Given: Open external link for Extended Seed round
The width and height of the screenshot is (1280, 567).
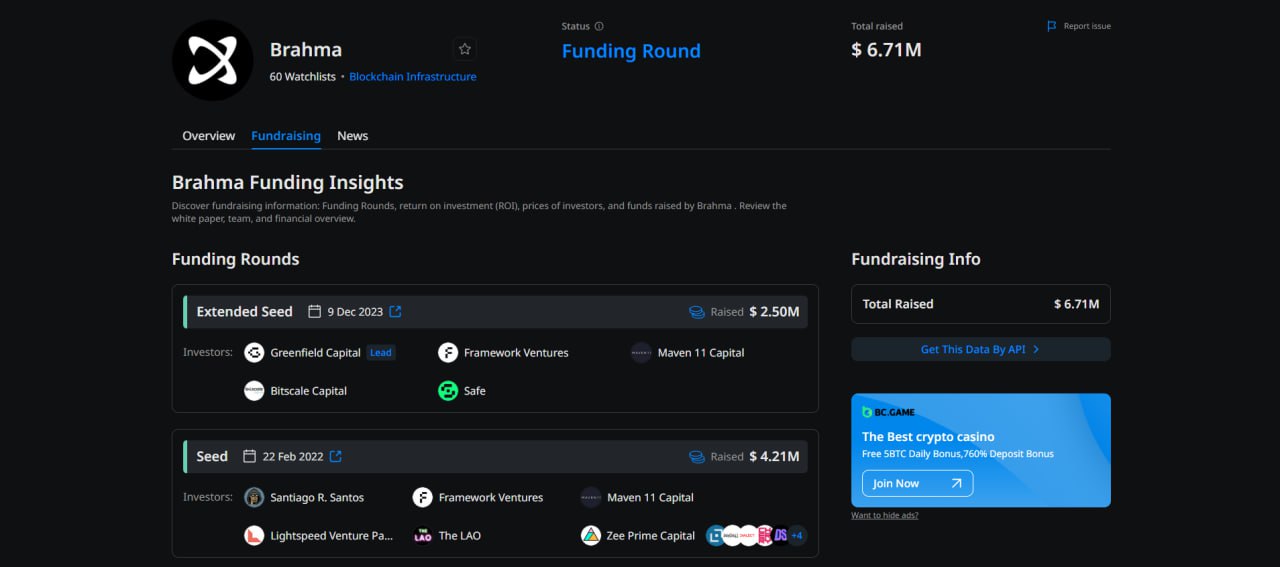Looking at the screenshot, I should [395, 312].
